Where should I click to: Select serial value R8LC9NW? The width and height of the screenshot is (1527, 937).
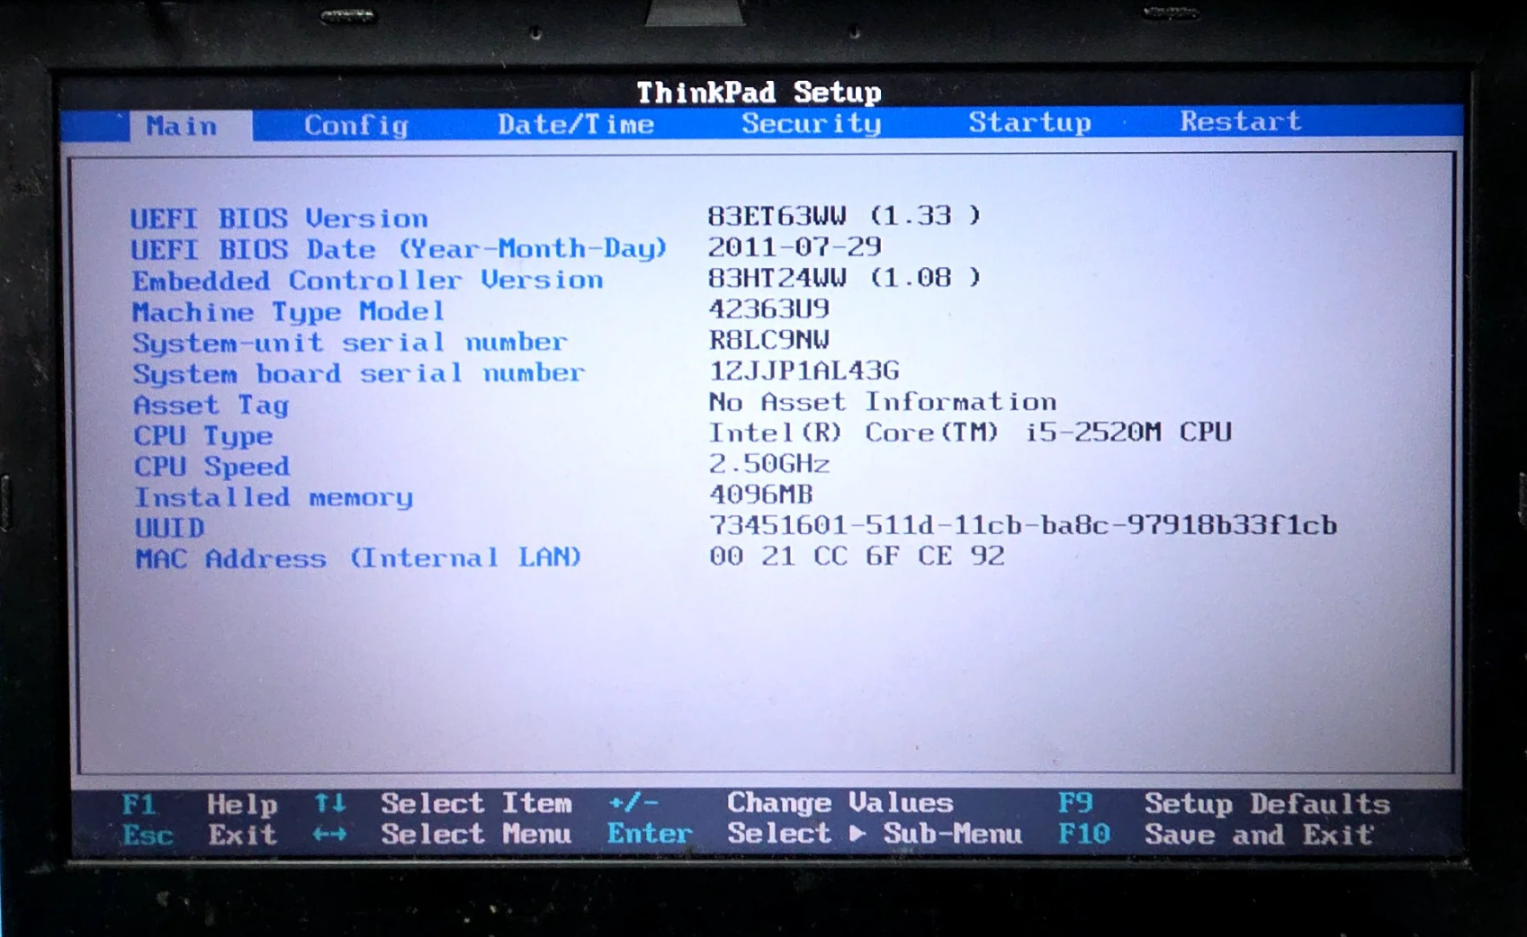[x=769, y=340]
